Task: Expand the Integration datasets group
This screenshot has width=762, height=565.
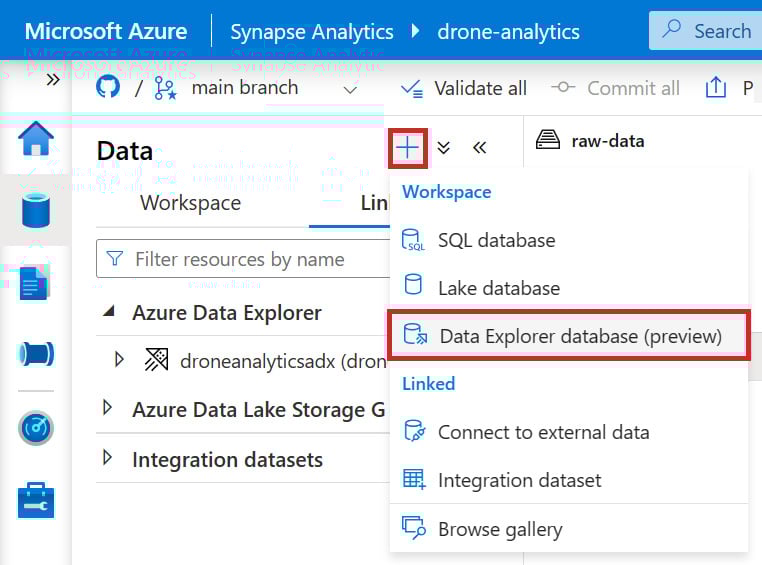Action: [107, 458]
